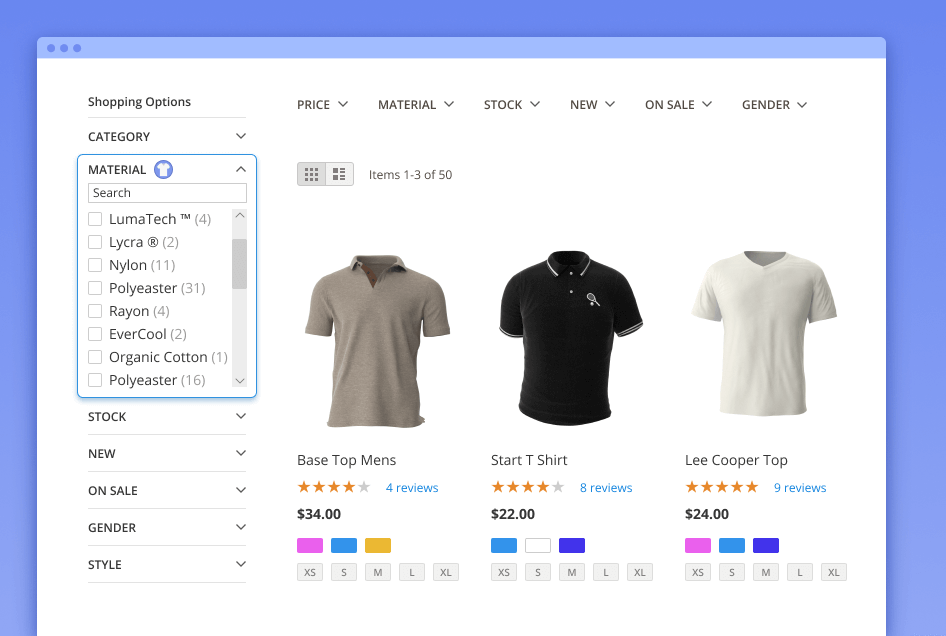Screen dimensions: 946x636
Task: Open the 4 reviews link
Action: tap(412, 488)
